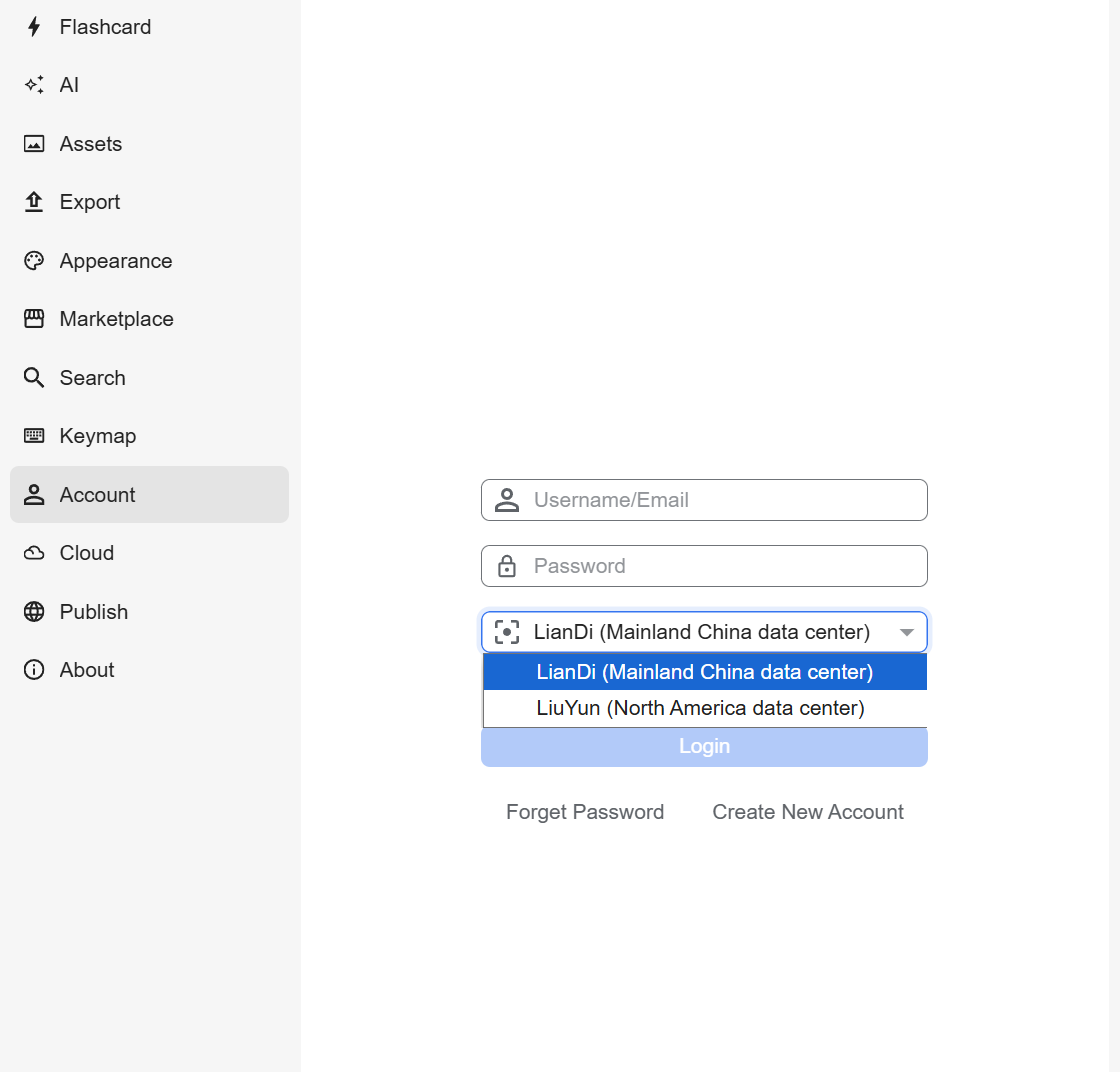This screenshot has width=1120, height=1072.
Task: Focus the Username/Email input field
Action: tap(720, 500)
